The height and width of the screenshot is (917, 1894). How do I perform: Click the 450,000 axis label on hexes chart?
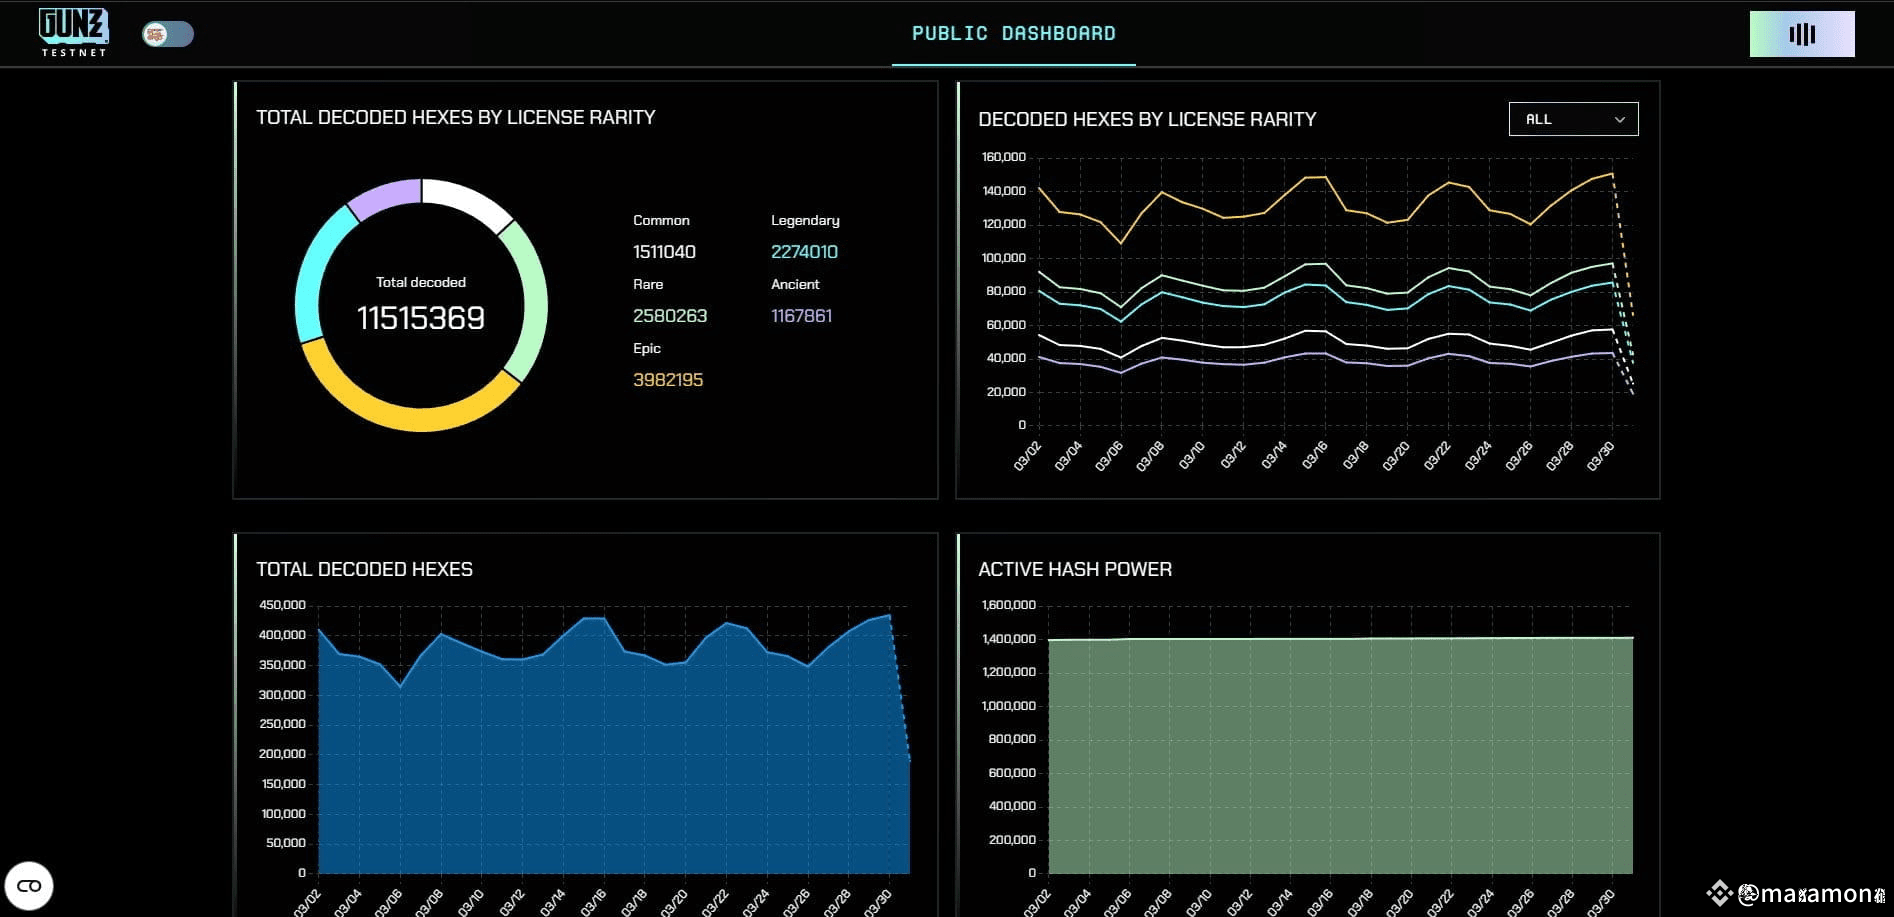point(282,605)
